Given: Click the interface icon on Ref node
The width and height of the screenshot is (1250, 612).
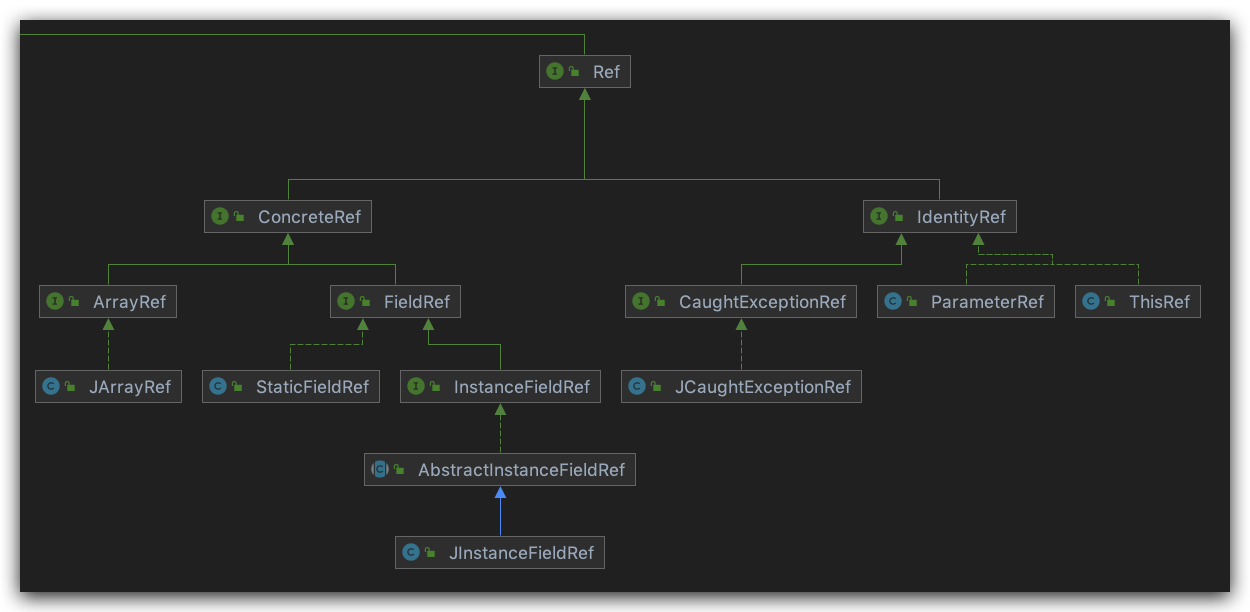Looking at the screenshot, I should pyautogui.click(x=555, y=72).
